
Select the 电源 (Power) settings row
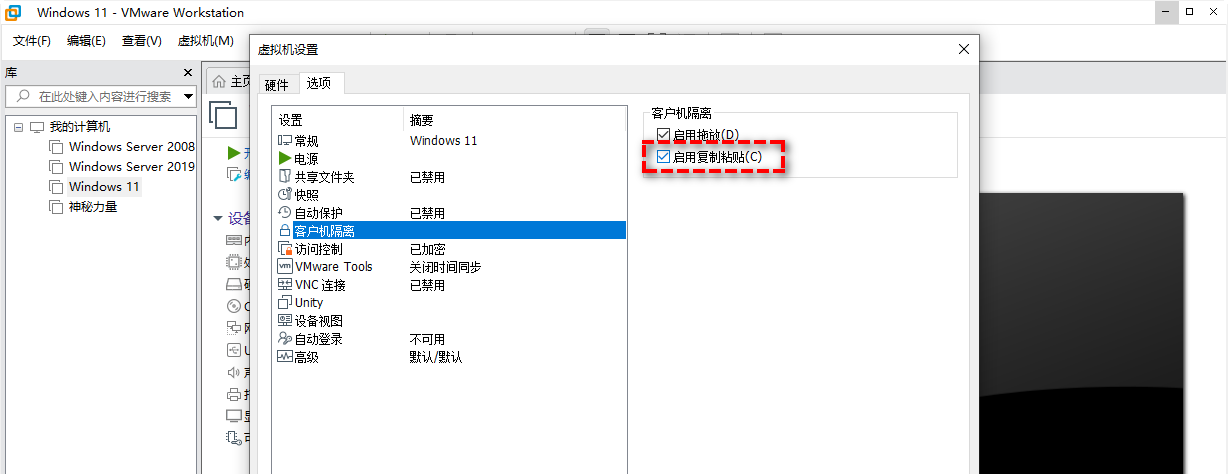click(x=450, y=159)
